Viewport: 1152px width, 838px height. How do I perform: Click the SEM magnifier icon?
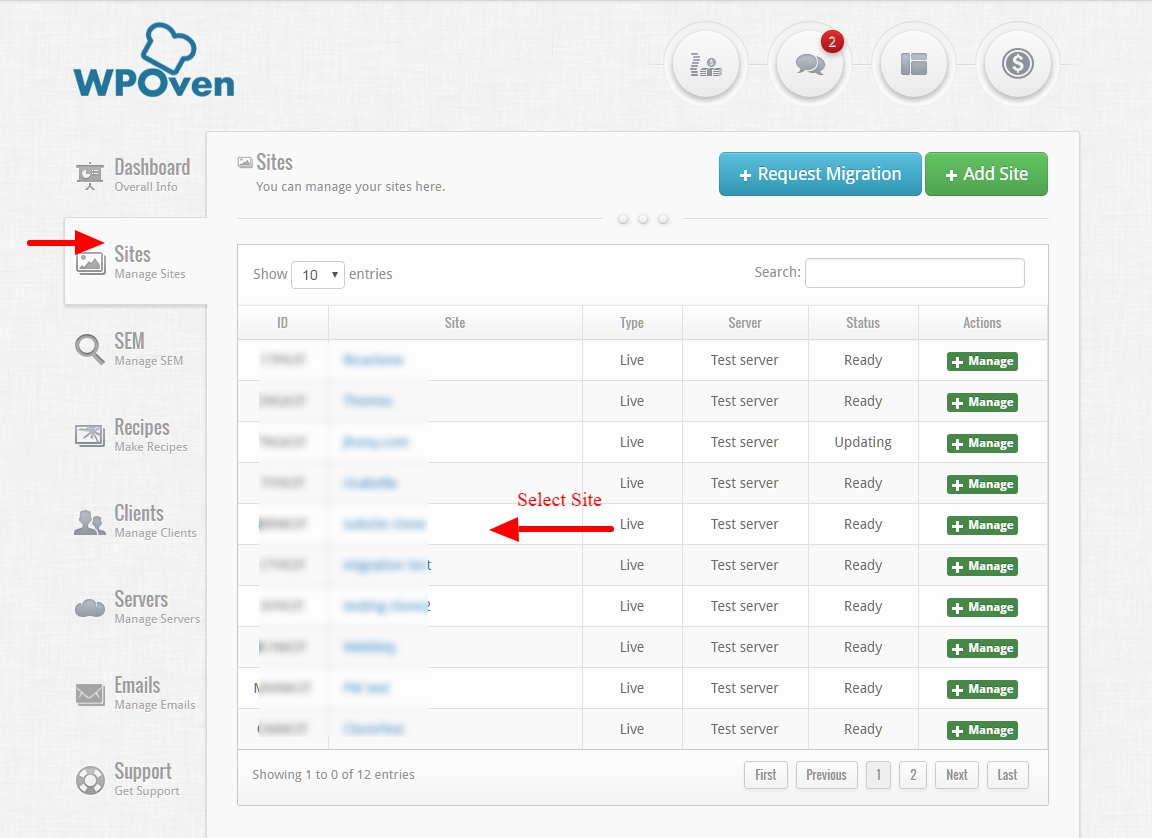point(90,349)
